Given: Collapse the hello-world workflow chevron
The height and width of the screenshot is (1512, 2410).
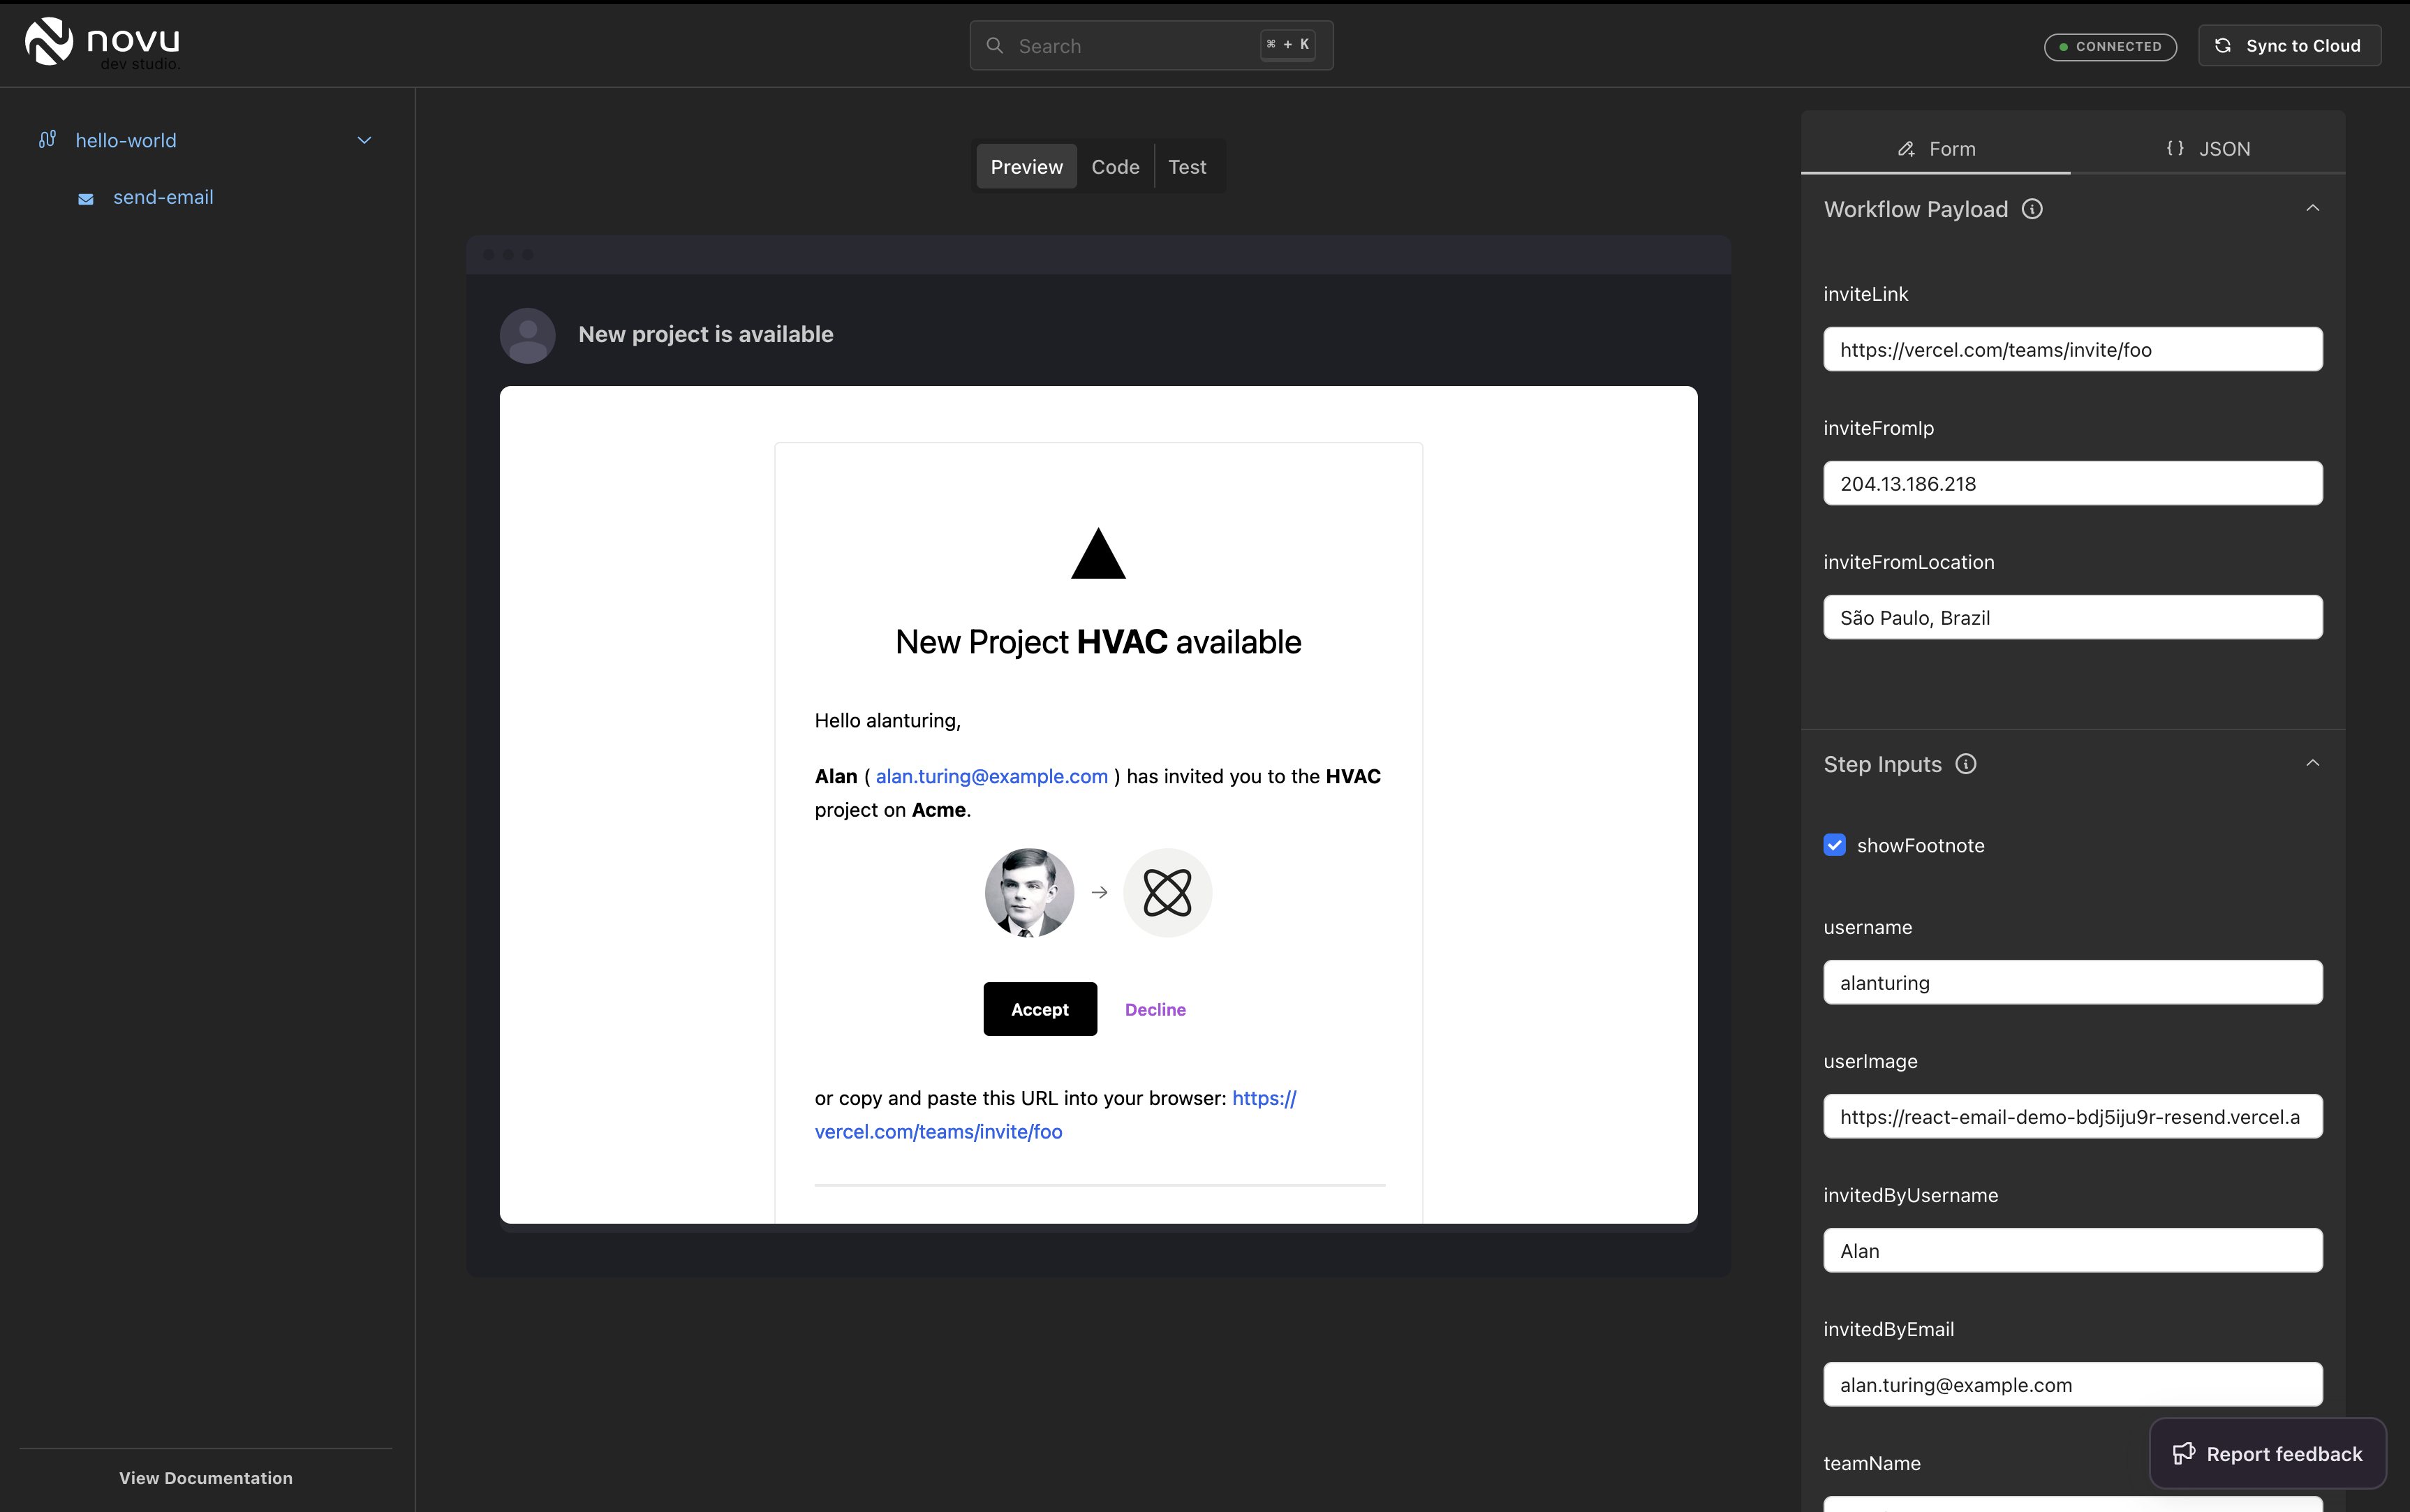Looking at the screenshot, I should pos(364,141).
